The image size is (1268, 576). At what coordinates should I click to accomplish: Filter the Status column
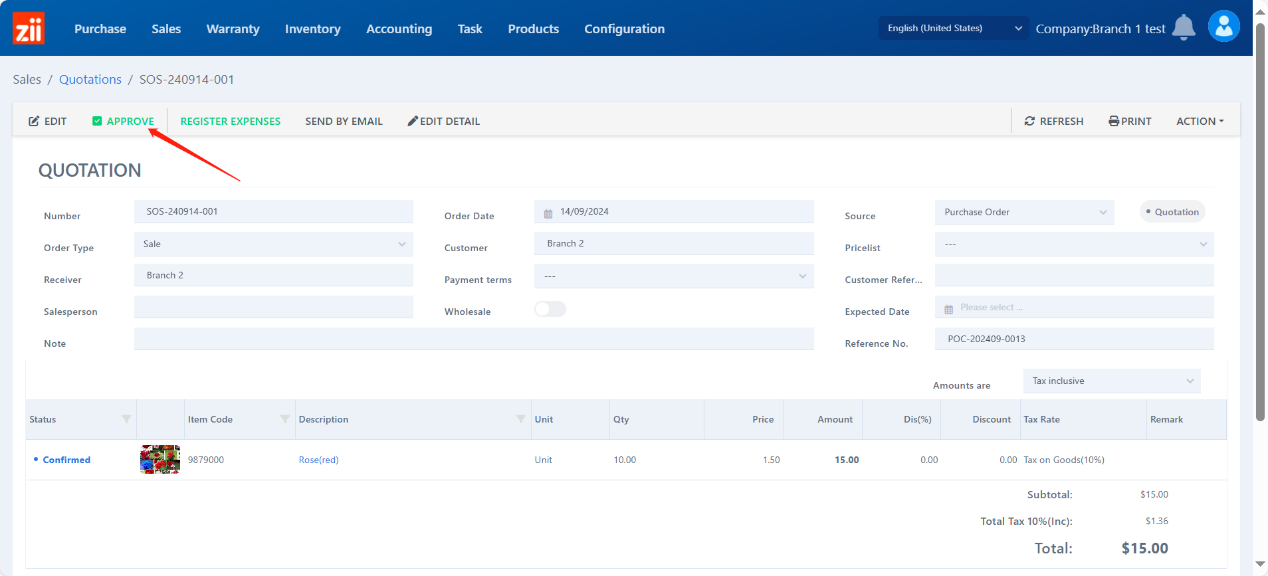(126, 419)
